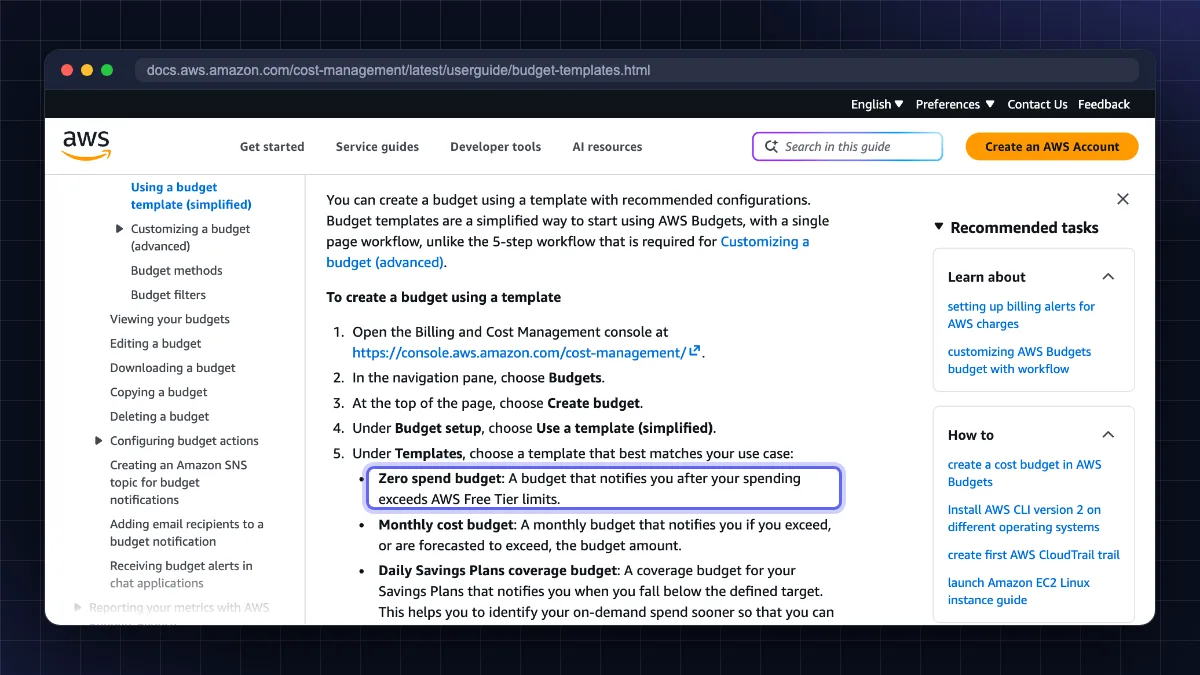The width and height of the screenshot is (1200, 675).
Task: Open setting up billing alerts link
Action: (1021, 315)
